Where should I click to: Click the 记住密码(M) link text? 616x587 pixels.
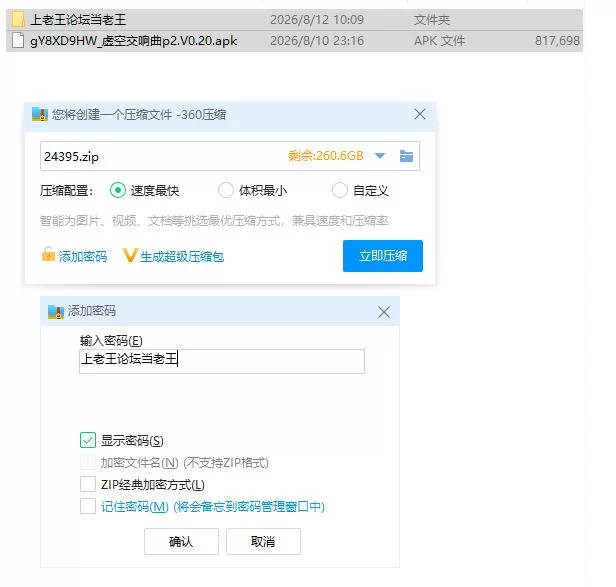point(135,506)
